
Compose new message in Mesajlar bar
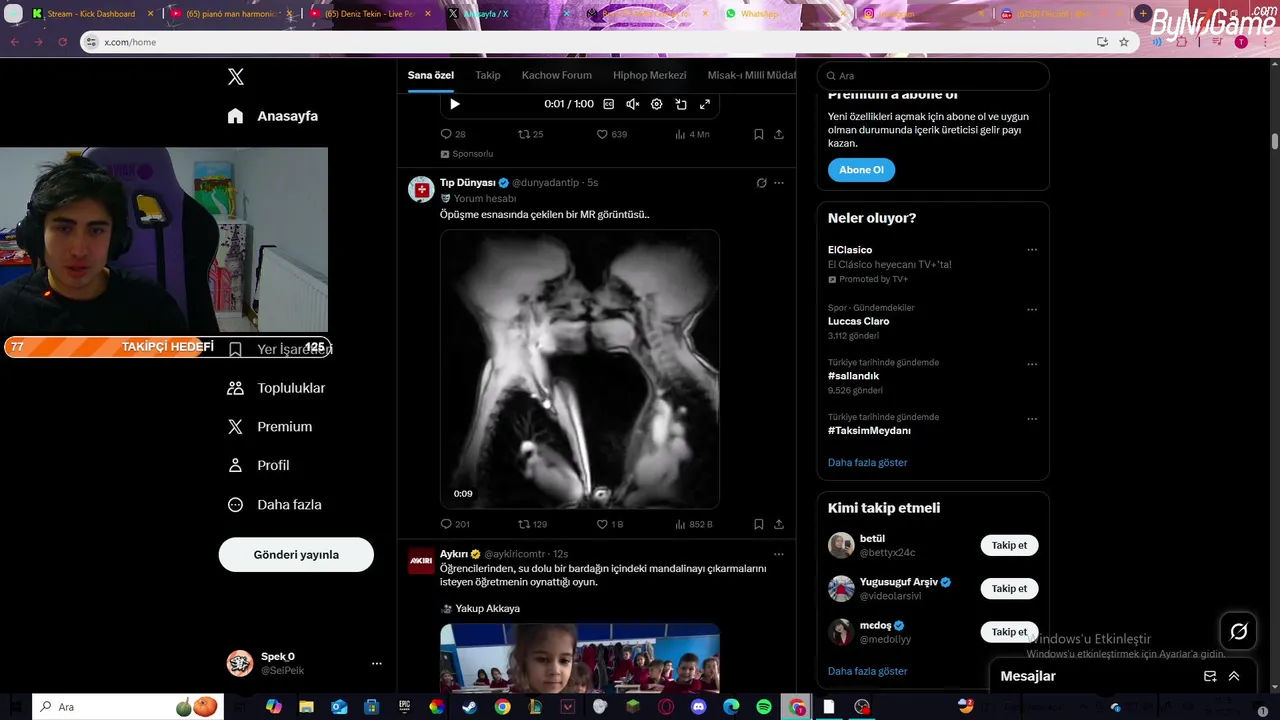click(1210, 677)
